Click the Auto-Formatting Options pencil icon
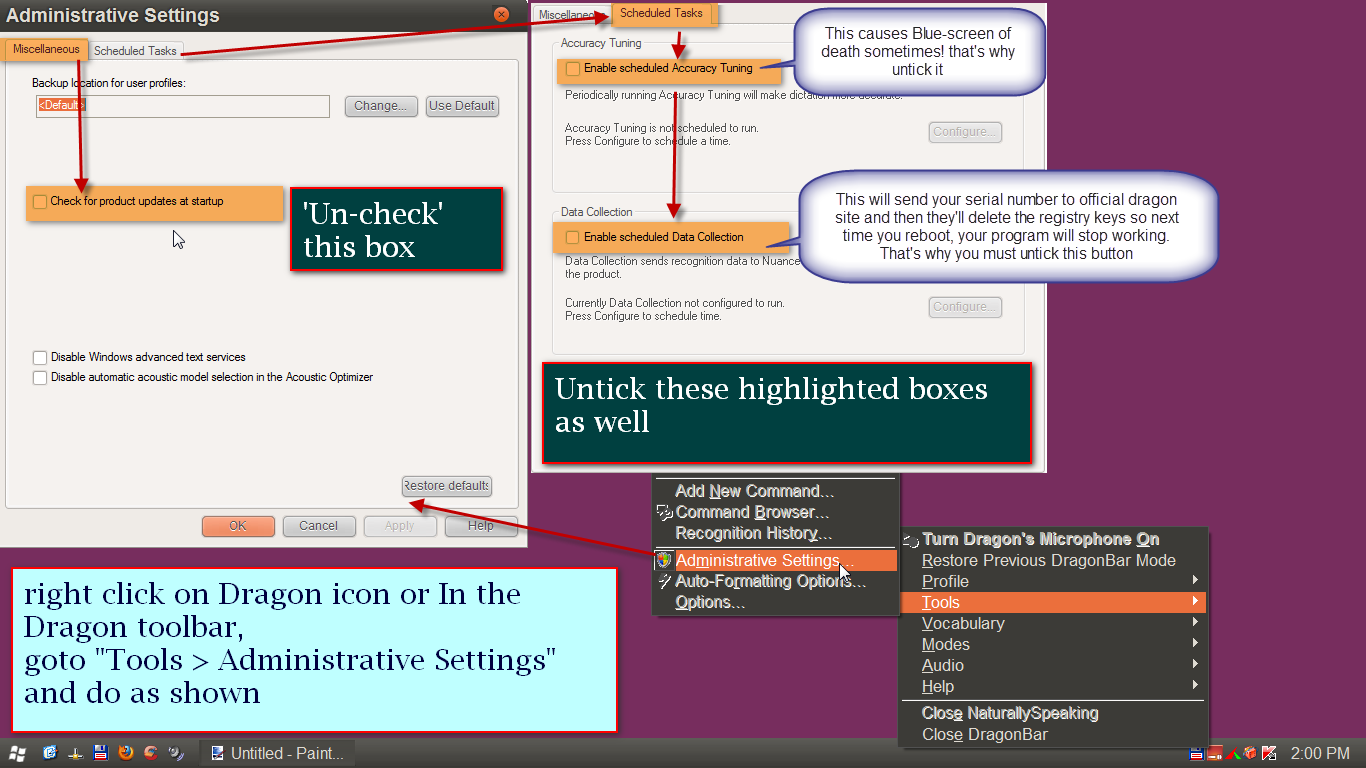This screenshot has width=1366, height=768. point(664,581)
